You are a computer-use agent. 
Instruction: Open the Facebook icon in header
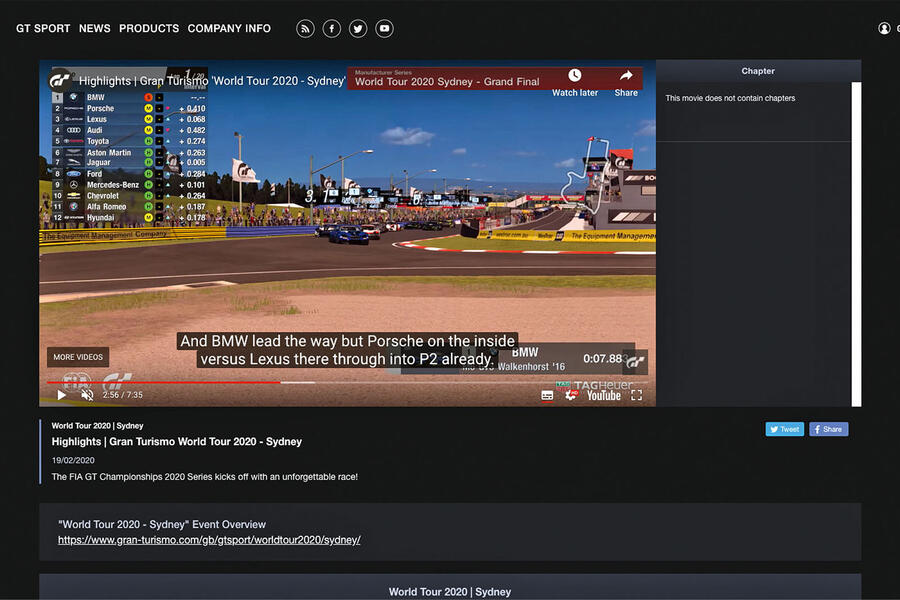click(331, 28)
